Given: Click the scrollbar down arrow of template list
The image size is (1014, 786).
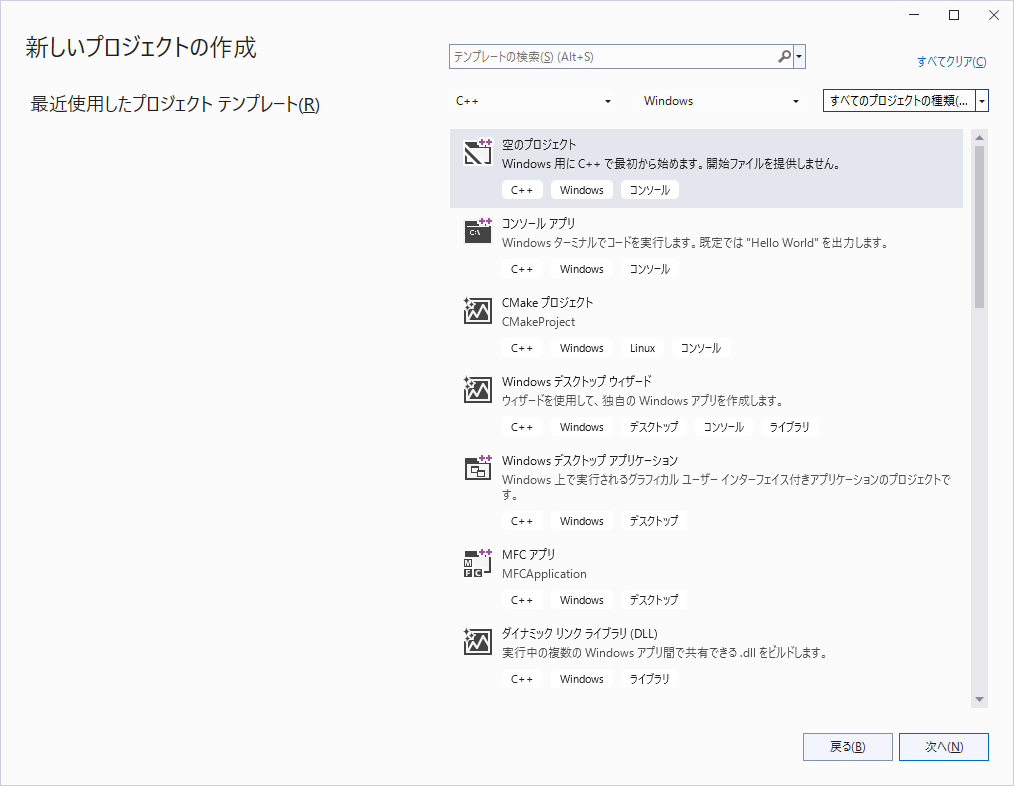Looking at the screenshot, I should tap(979, 699).
